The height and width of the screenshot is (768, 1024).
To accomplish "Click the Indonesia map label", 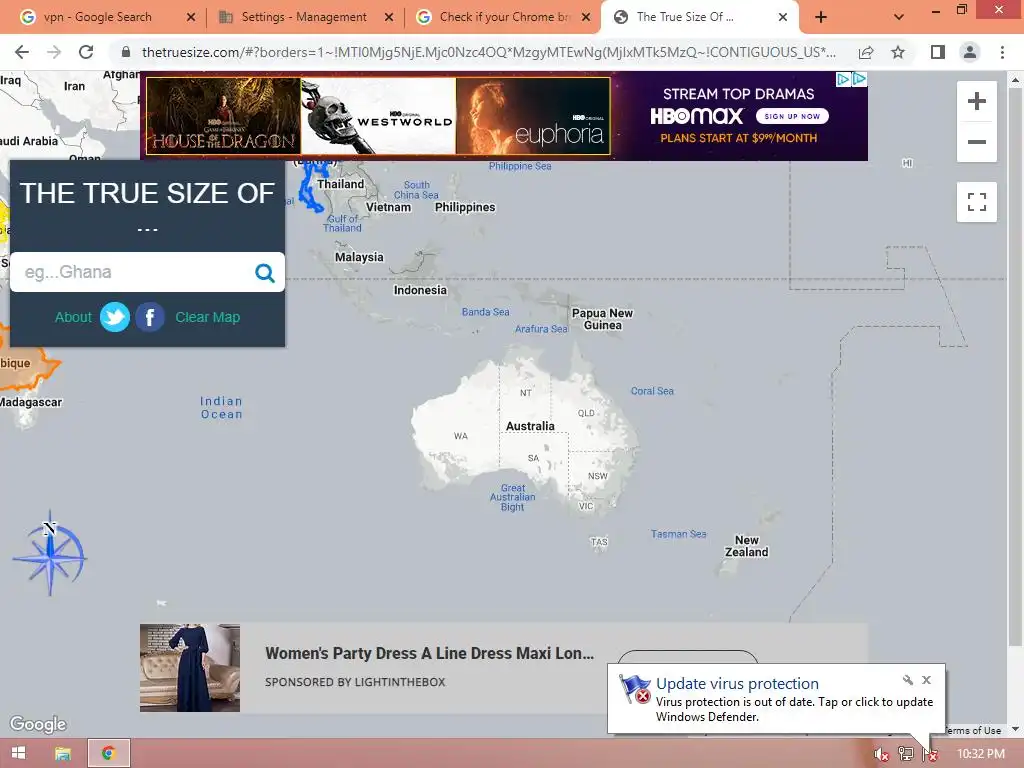I will 420,291.
